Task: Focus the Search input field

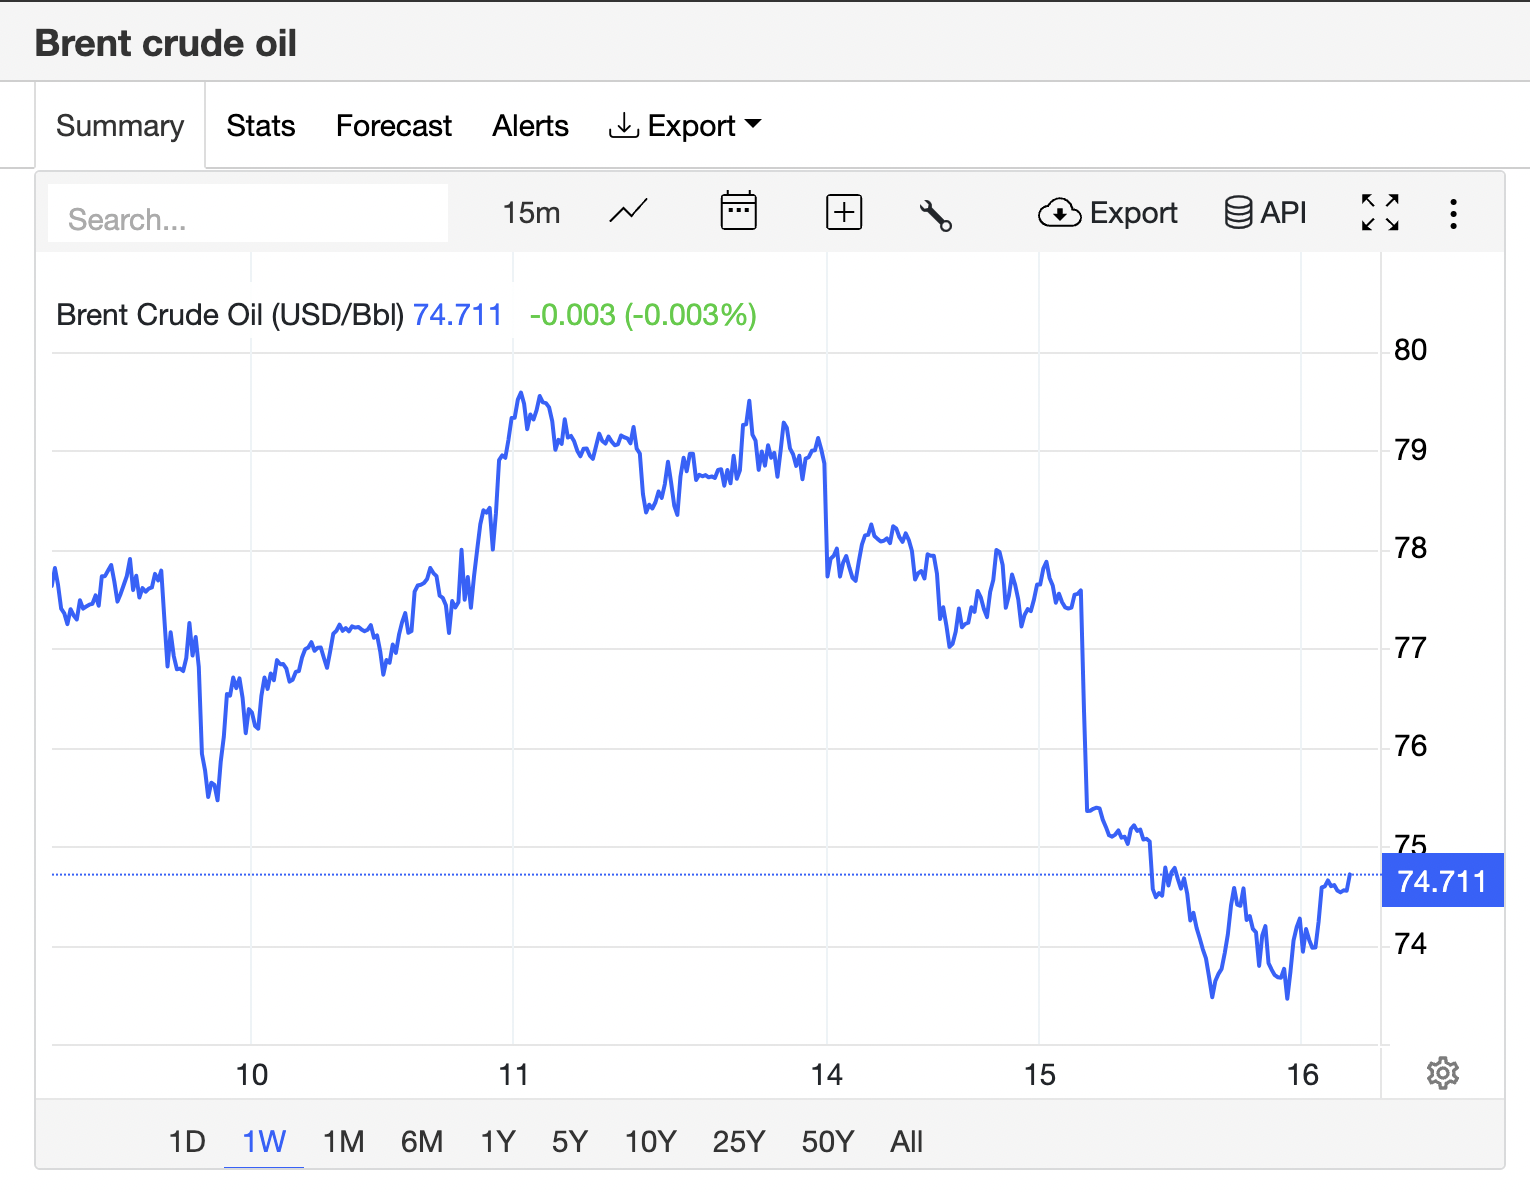Action: (248, 213)
